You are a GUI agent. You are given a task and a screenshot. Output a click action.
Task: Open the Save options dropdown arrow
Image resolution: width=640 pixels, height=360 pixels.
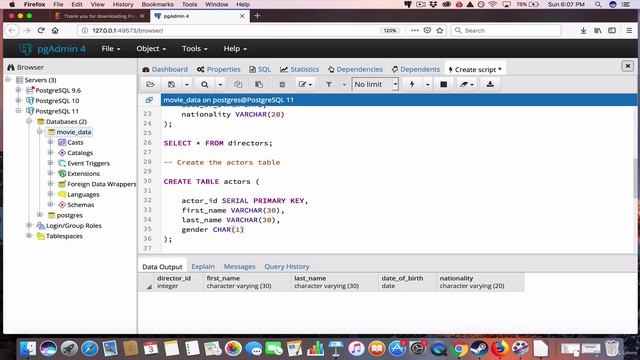(x=187, y=84)
